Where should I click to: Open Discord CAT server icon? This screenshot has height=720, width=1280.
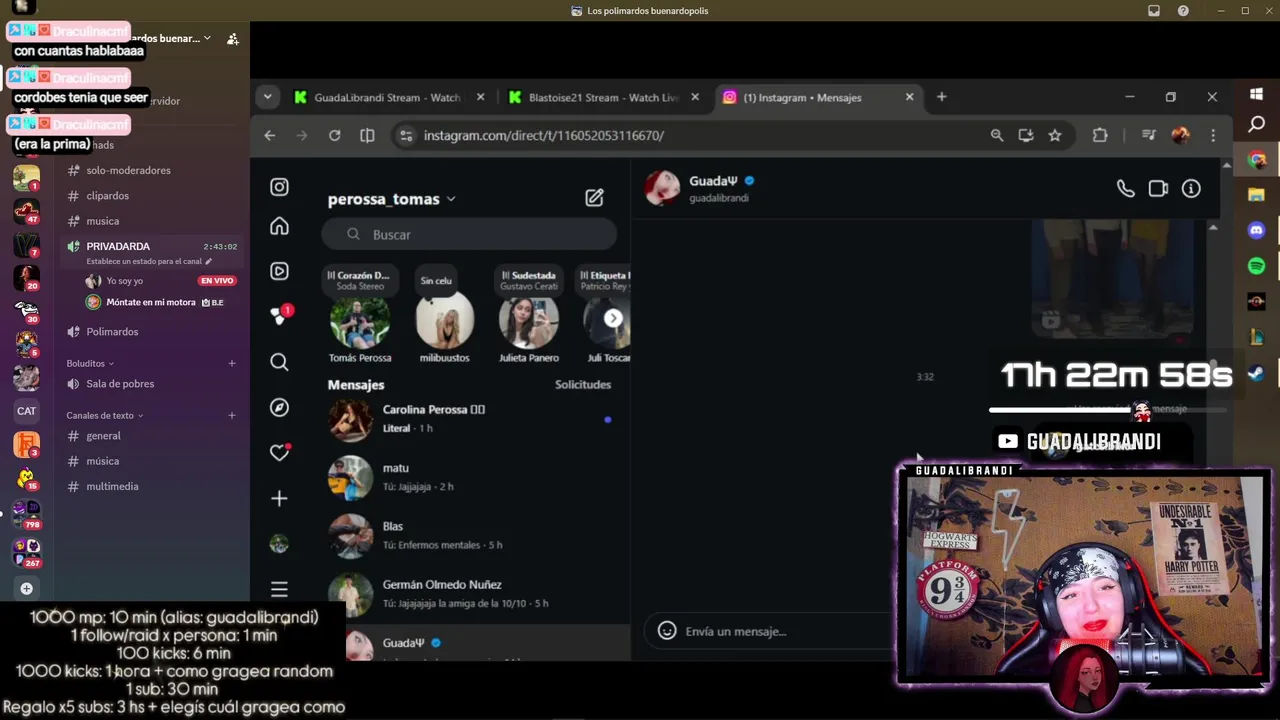pyautogui.click(x=26, y=411)
